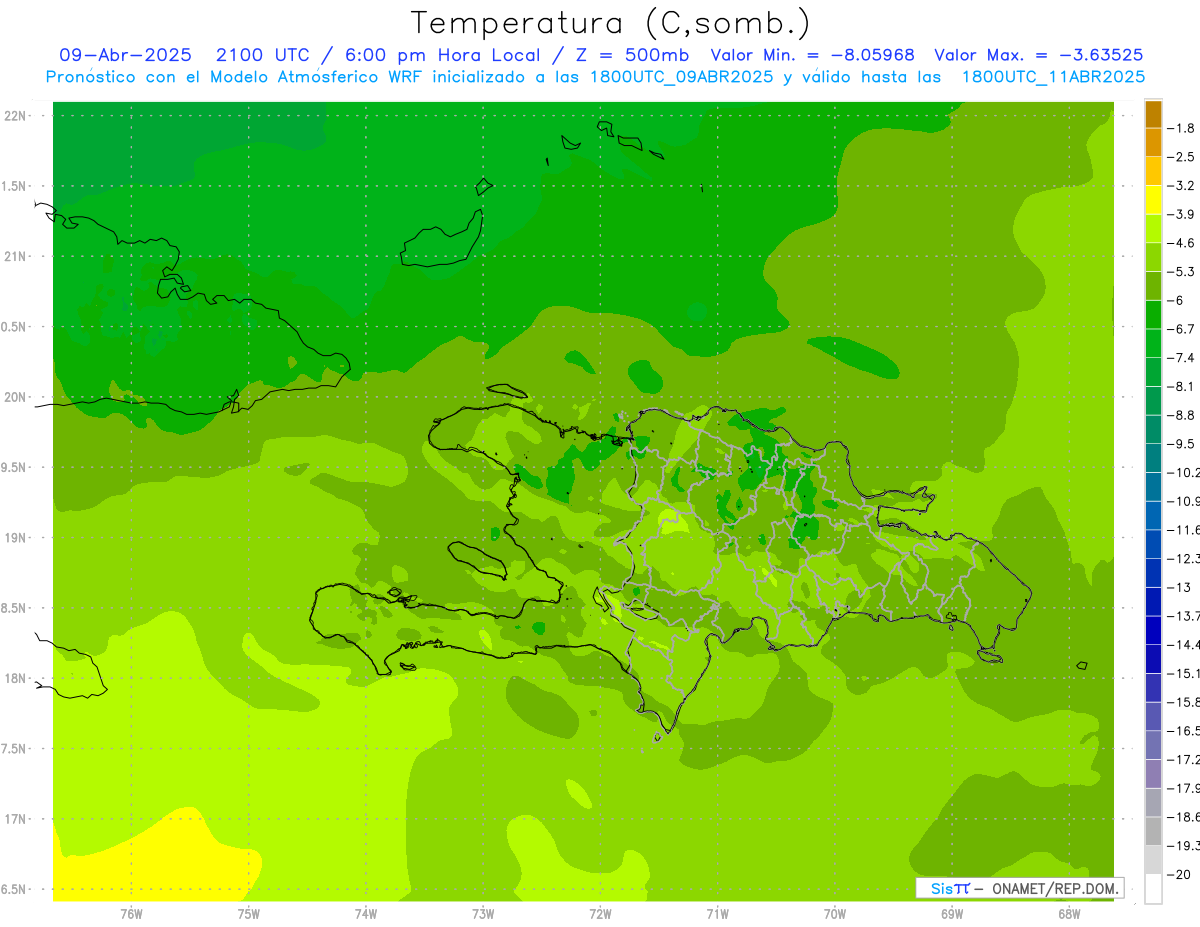The width and height of the screenshot is (1200, 927).
Task: Click the '-20' legend value
Action: (1178, 874)
